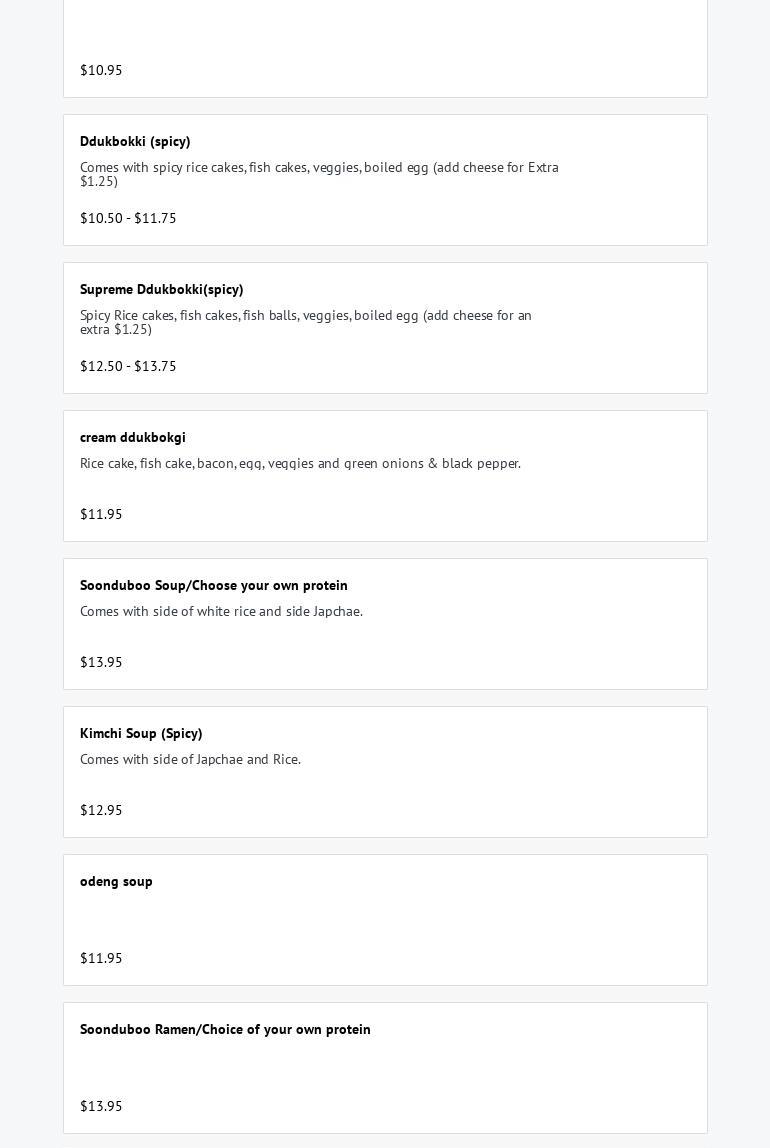770x1148 pixels.
Task: Open the cream ddukbokgi item
Action: click(x=385, y=476)
